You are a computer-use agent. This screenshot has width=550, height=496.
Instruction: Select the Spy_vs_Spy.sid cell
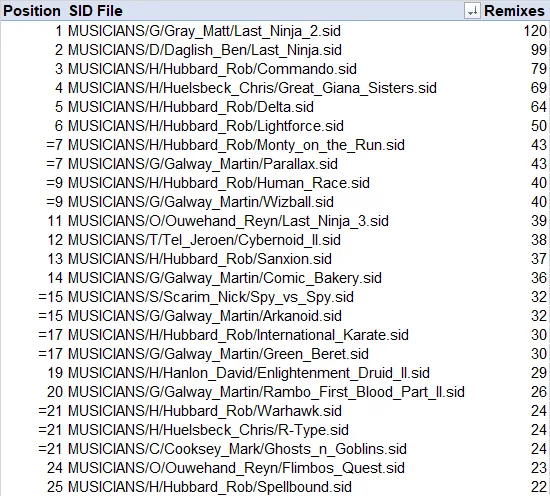(211, 297)
